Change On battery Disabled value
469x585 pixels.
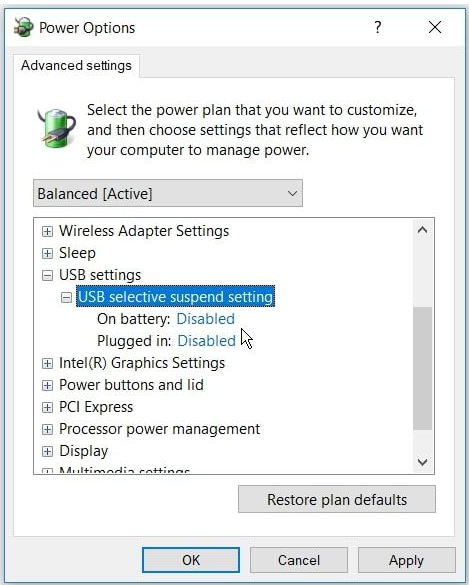(x=205, y=319)
